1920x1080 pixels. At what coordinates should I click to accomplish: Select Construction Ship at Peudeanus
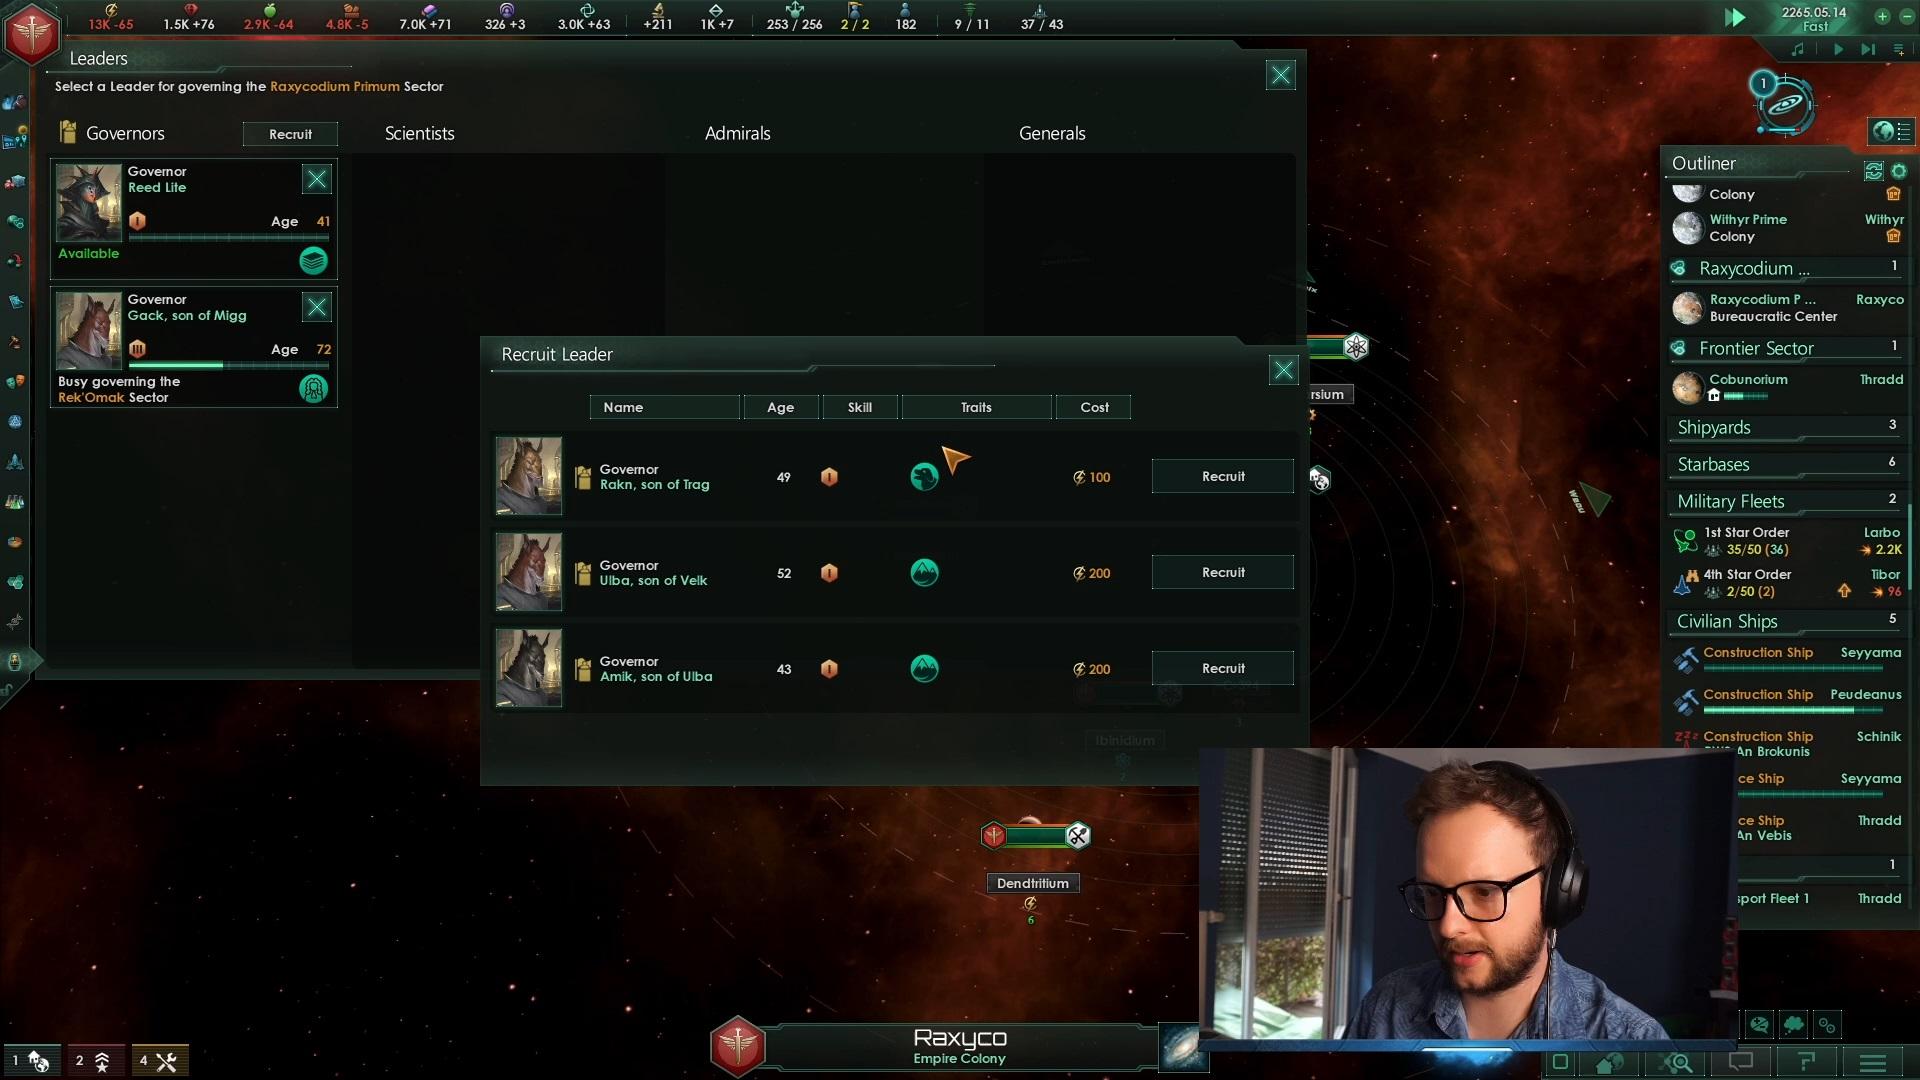[x=1786, y=700]
